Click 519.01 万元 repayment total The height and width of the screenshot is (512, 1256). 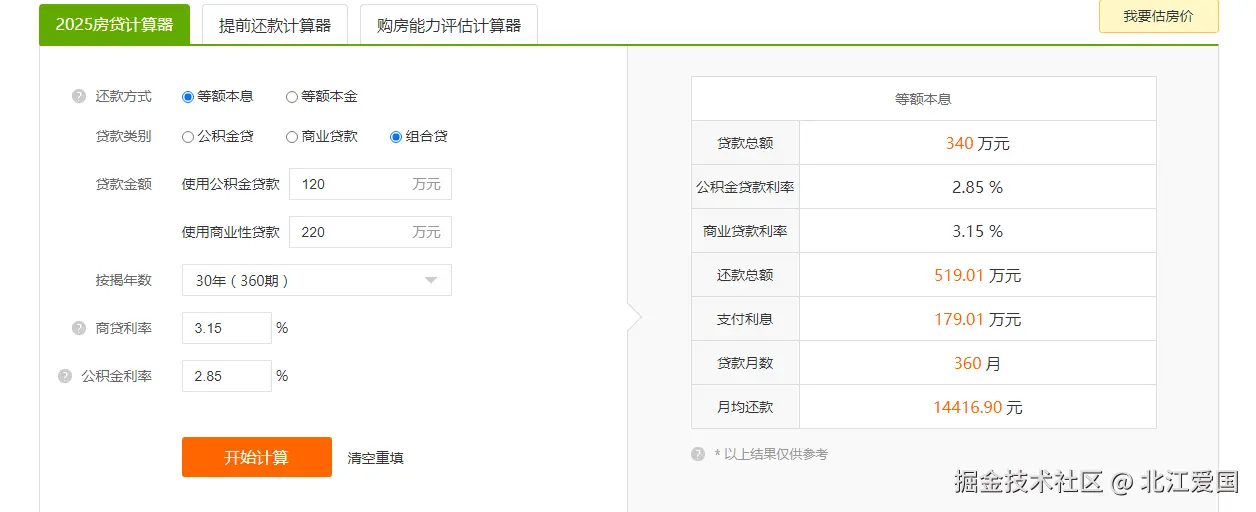[x=978, y=275]
